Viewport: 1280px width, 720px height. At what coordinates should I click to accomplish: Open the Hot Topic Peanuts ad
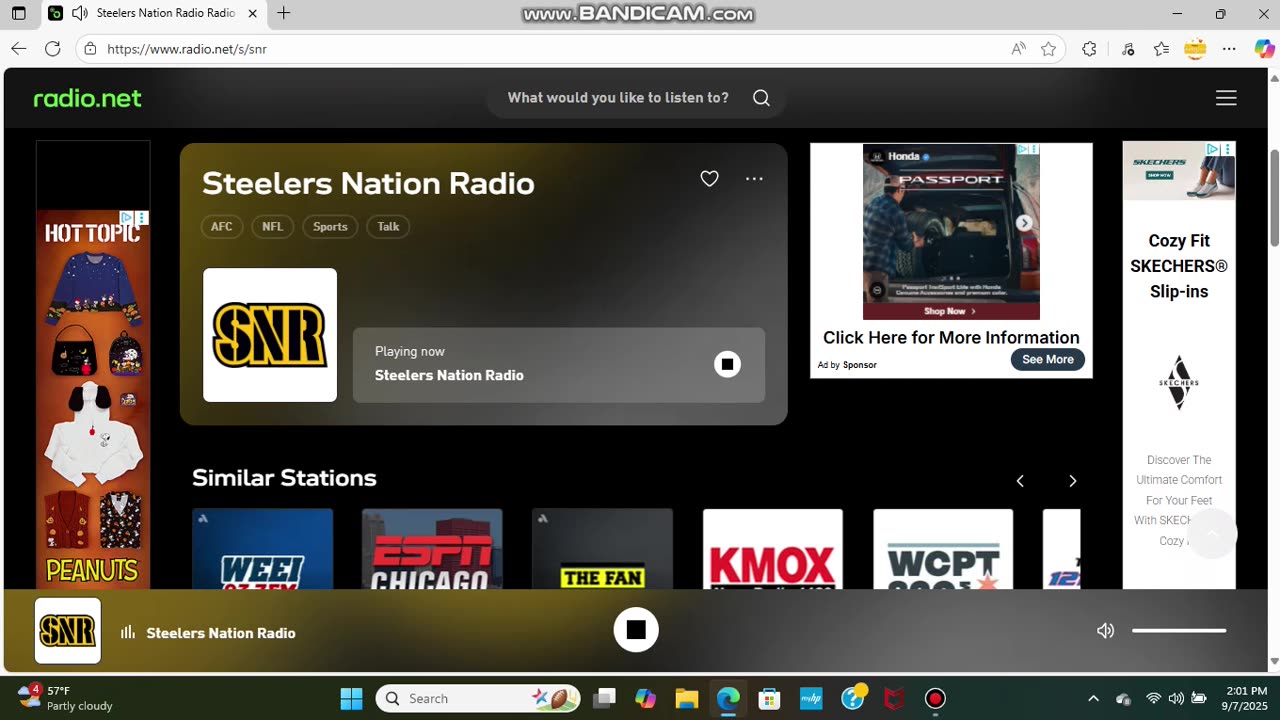(93, 399)
